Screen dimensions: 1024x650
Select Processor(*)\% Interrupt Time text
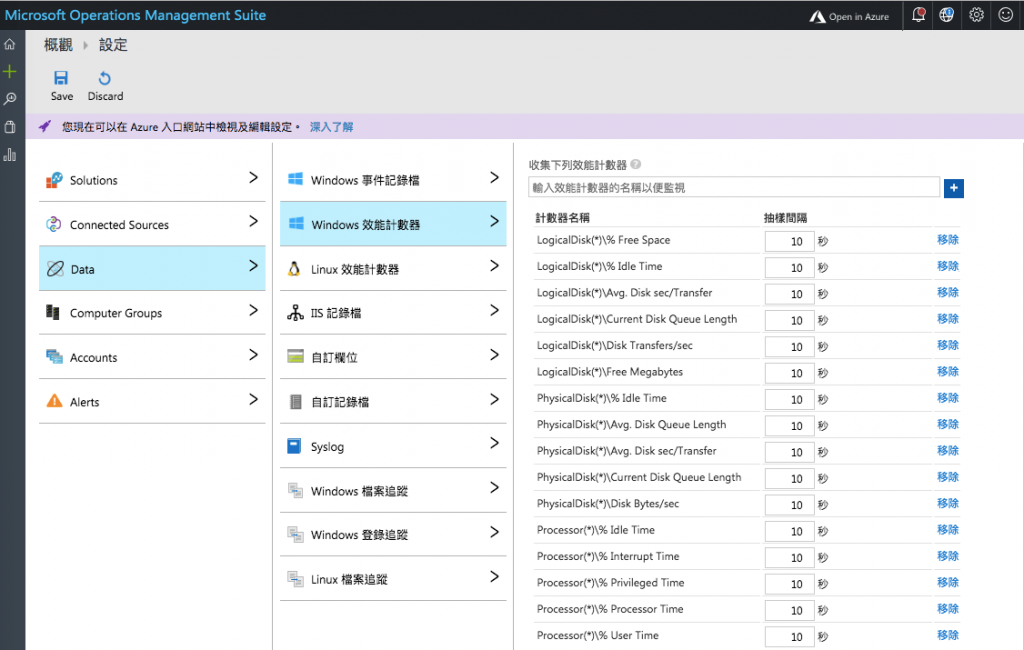tap(608, 556)
